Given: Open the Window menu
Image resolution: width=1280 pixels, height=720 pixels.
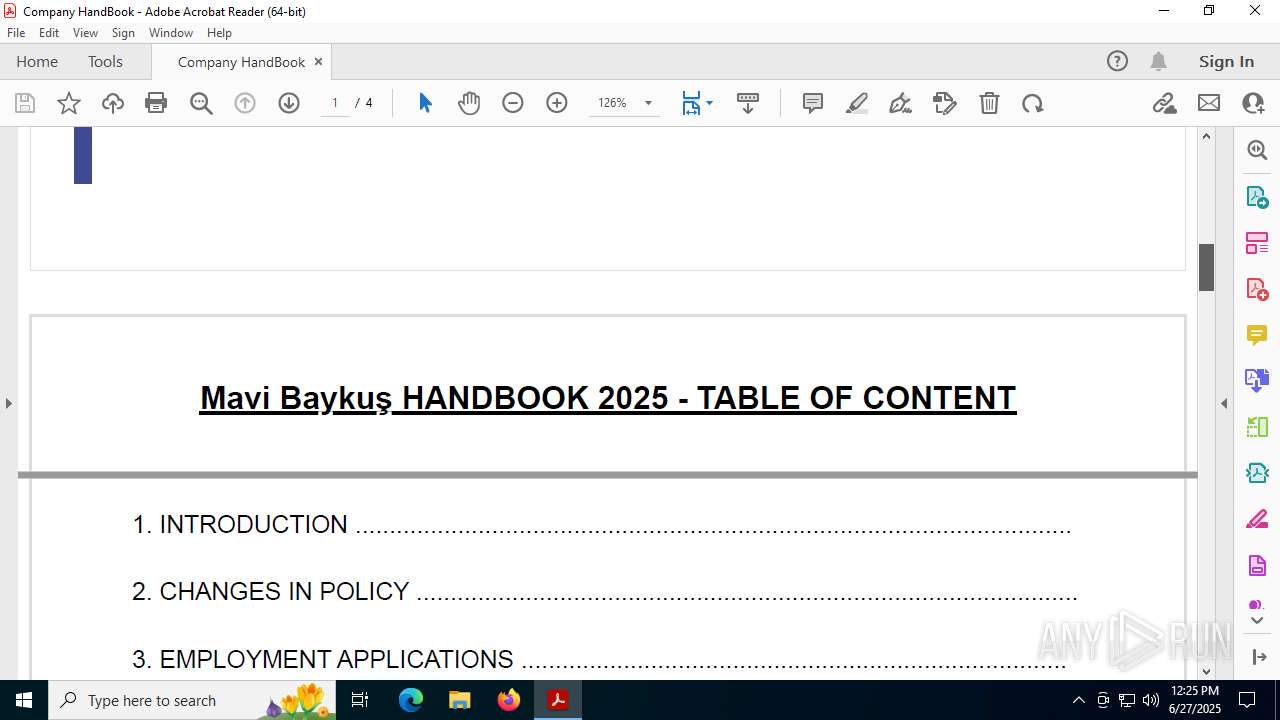Looking at the screenshot, I should pyautogui.click(x=171, y=32).
